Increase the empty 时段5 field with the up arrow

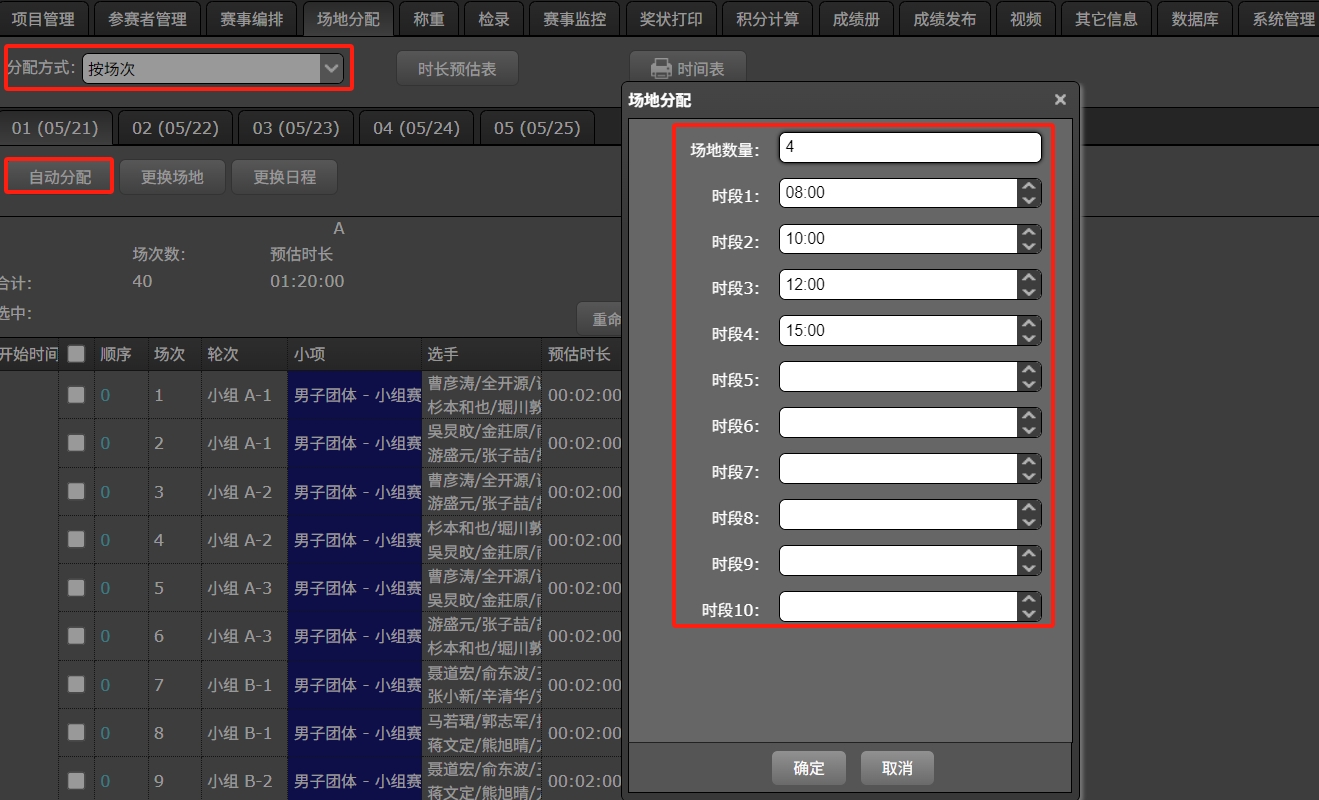click(1029, 370)
